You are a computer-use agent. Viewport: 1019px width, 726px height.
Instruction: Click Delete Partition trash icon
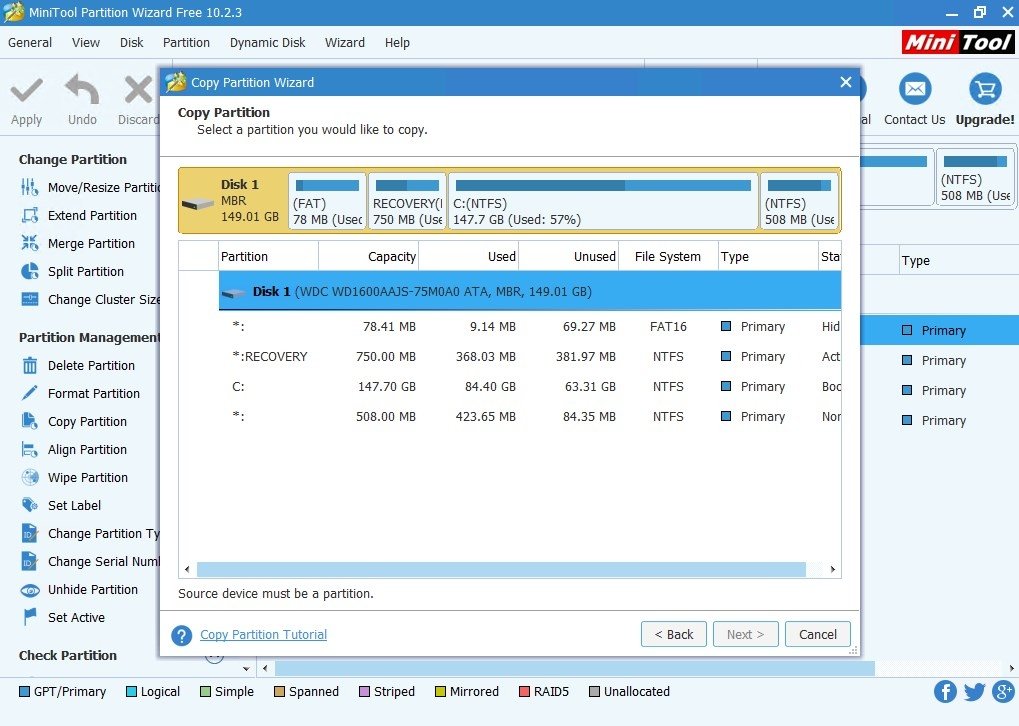30,365
